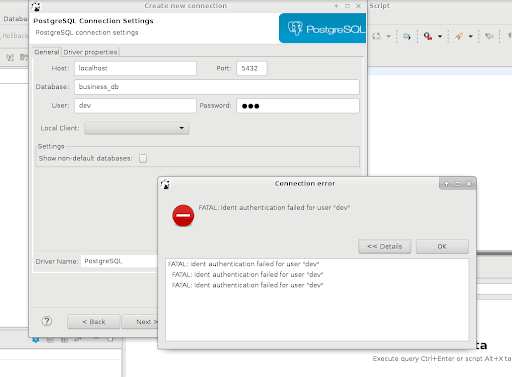Maximize the Create new connection window

pos(347,6)
